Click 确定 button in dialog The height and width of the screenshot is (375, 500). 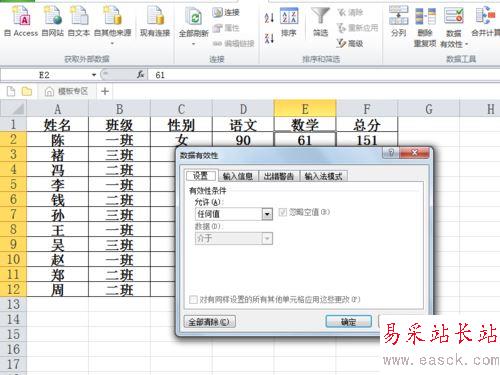[x=348, y=322]
